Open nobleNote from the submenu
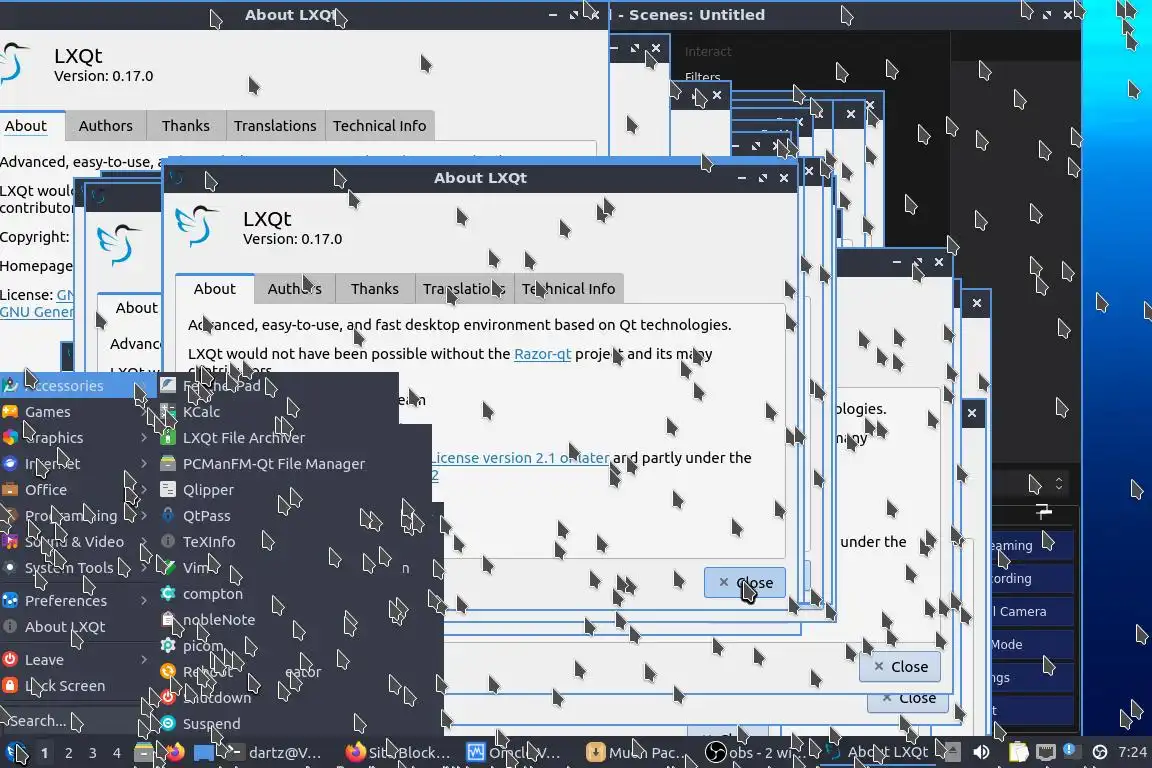This screenshot has width=1152, height=768. tap(278, 620)
